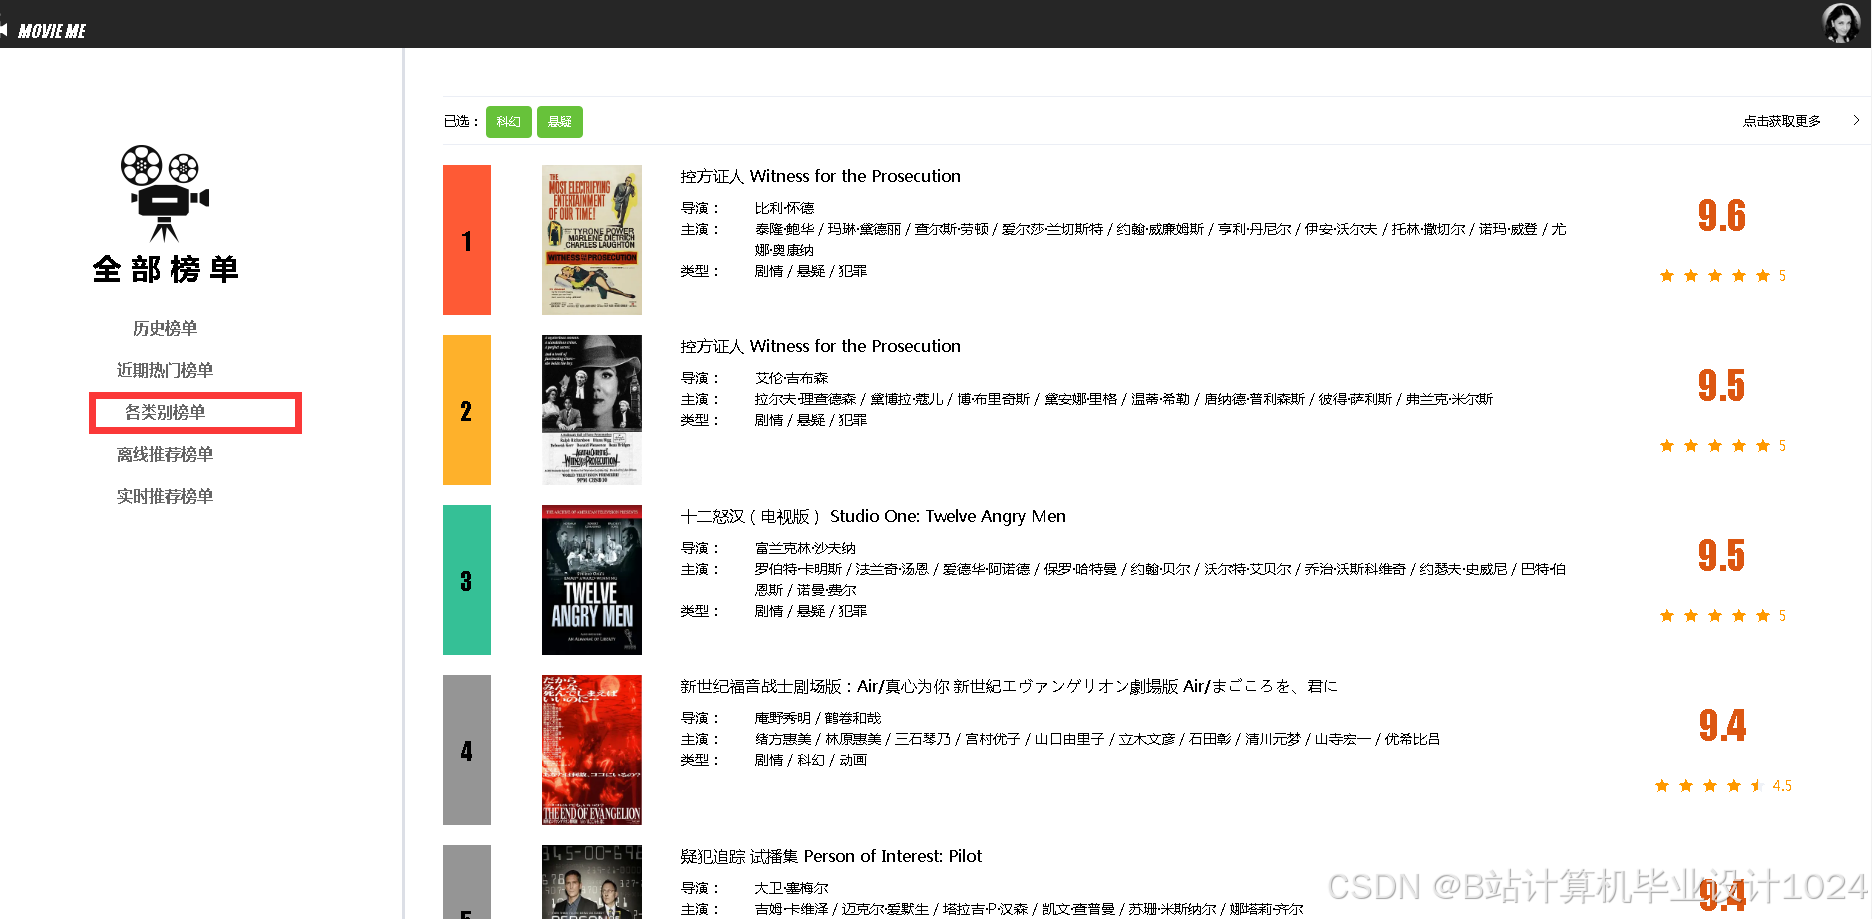Click the rank 2 控方证人 title
The image size is (1872, 919).
click(820, 346)
